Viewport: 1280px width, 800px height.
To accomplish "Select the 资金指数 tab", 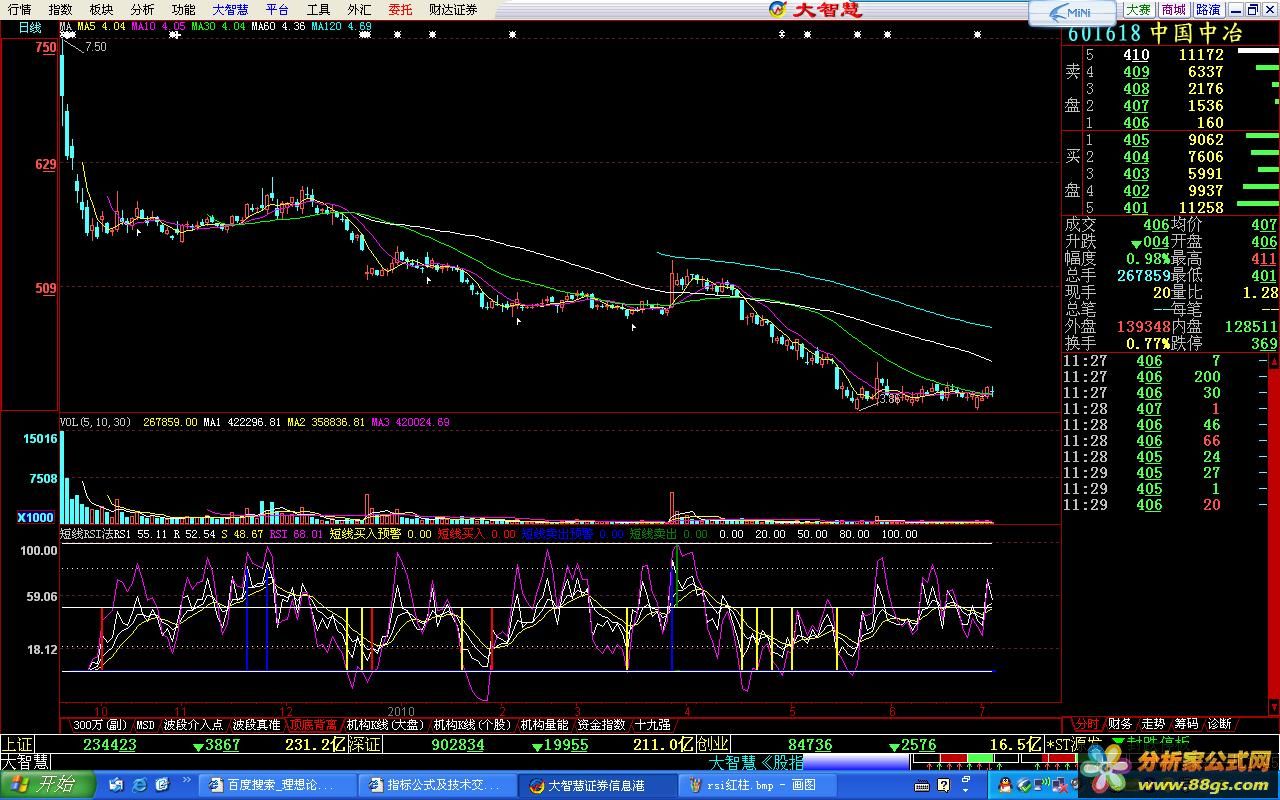I will tap(601, 724).
